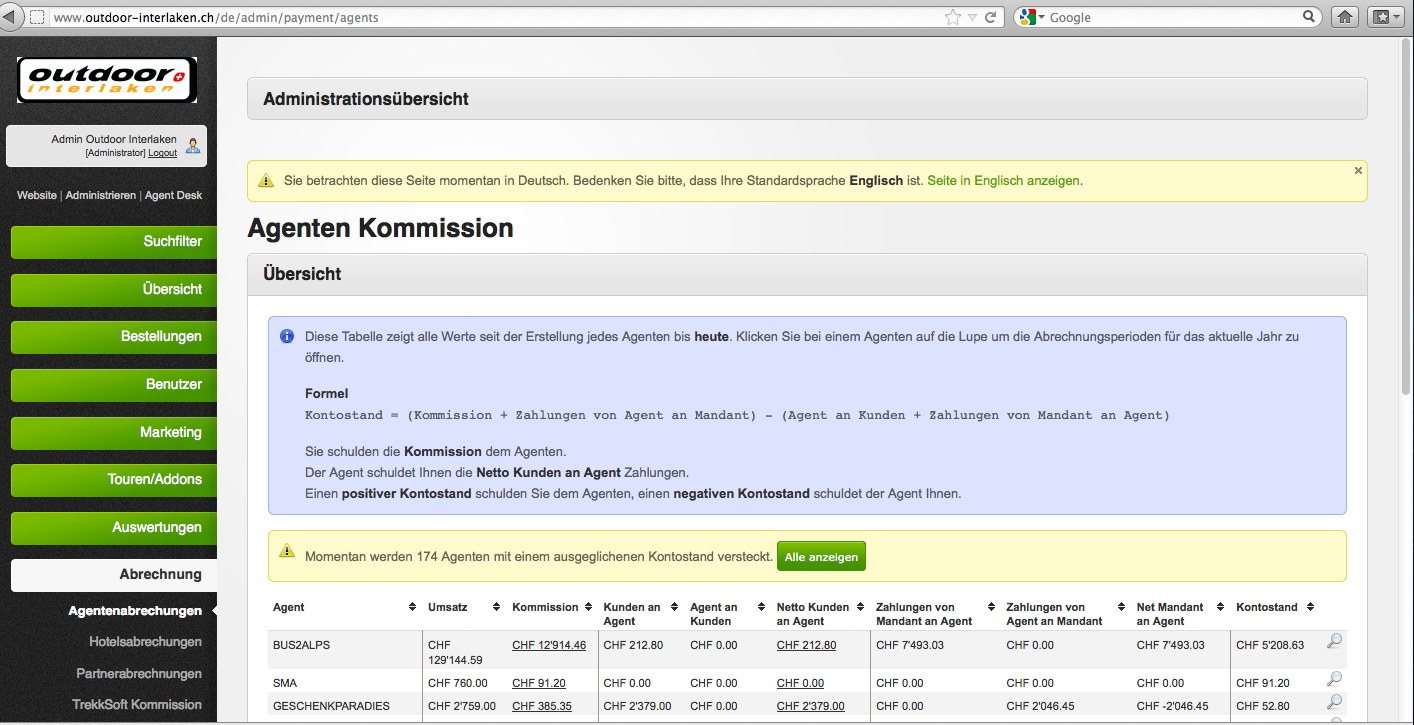The height and width of the screenshot is (725, 1414).
Task: Click the Logout link
Action: point(162,153)
